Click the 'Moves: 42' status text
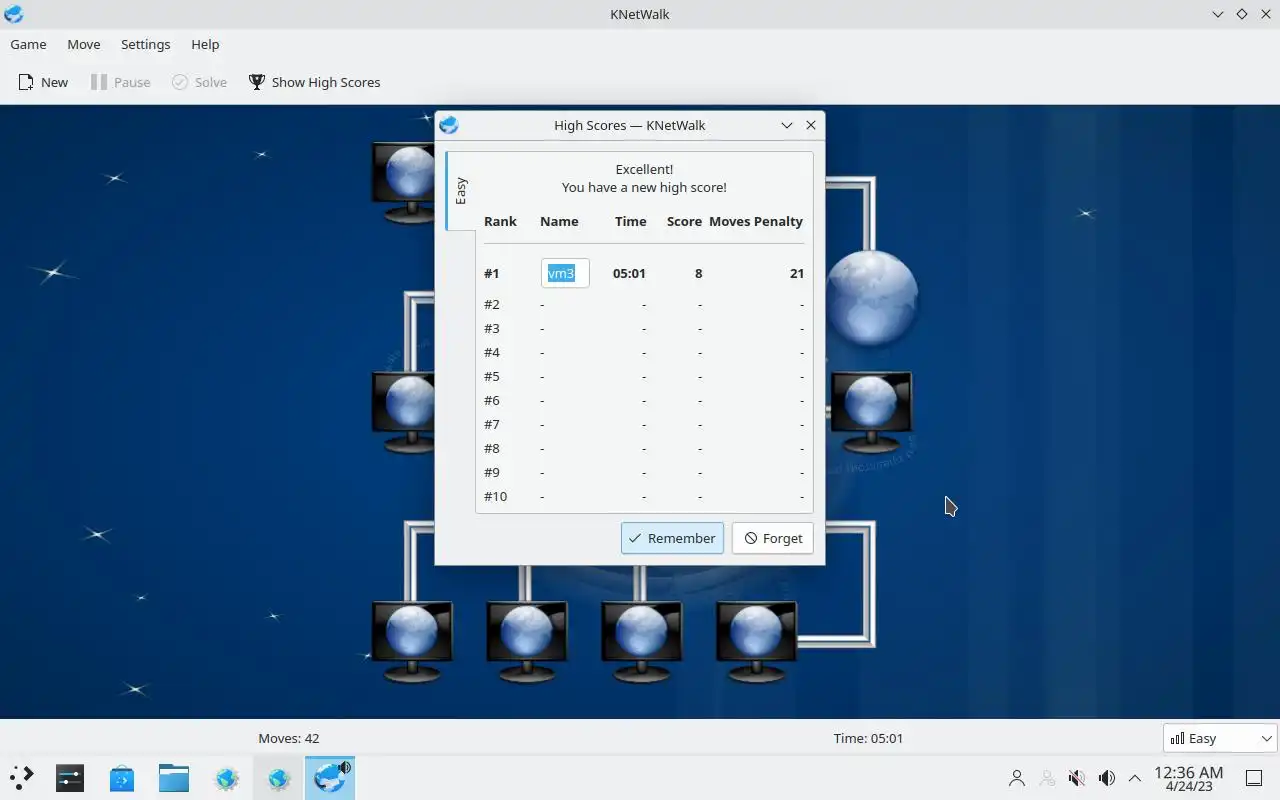Screen dimensions: 1280x800 click(289, 738)
